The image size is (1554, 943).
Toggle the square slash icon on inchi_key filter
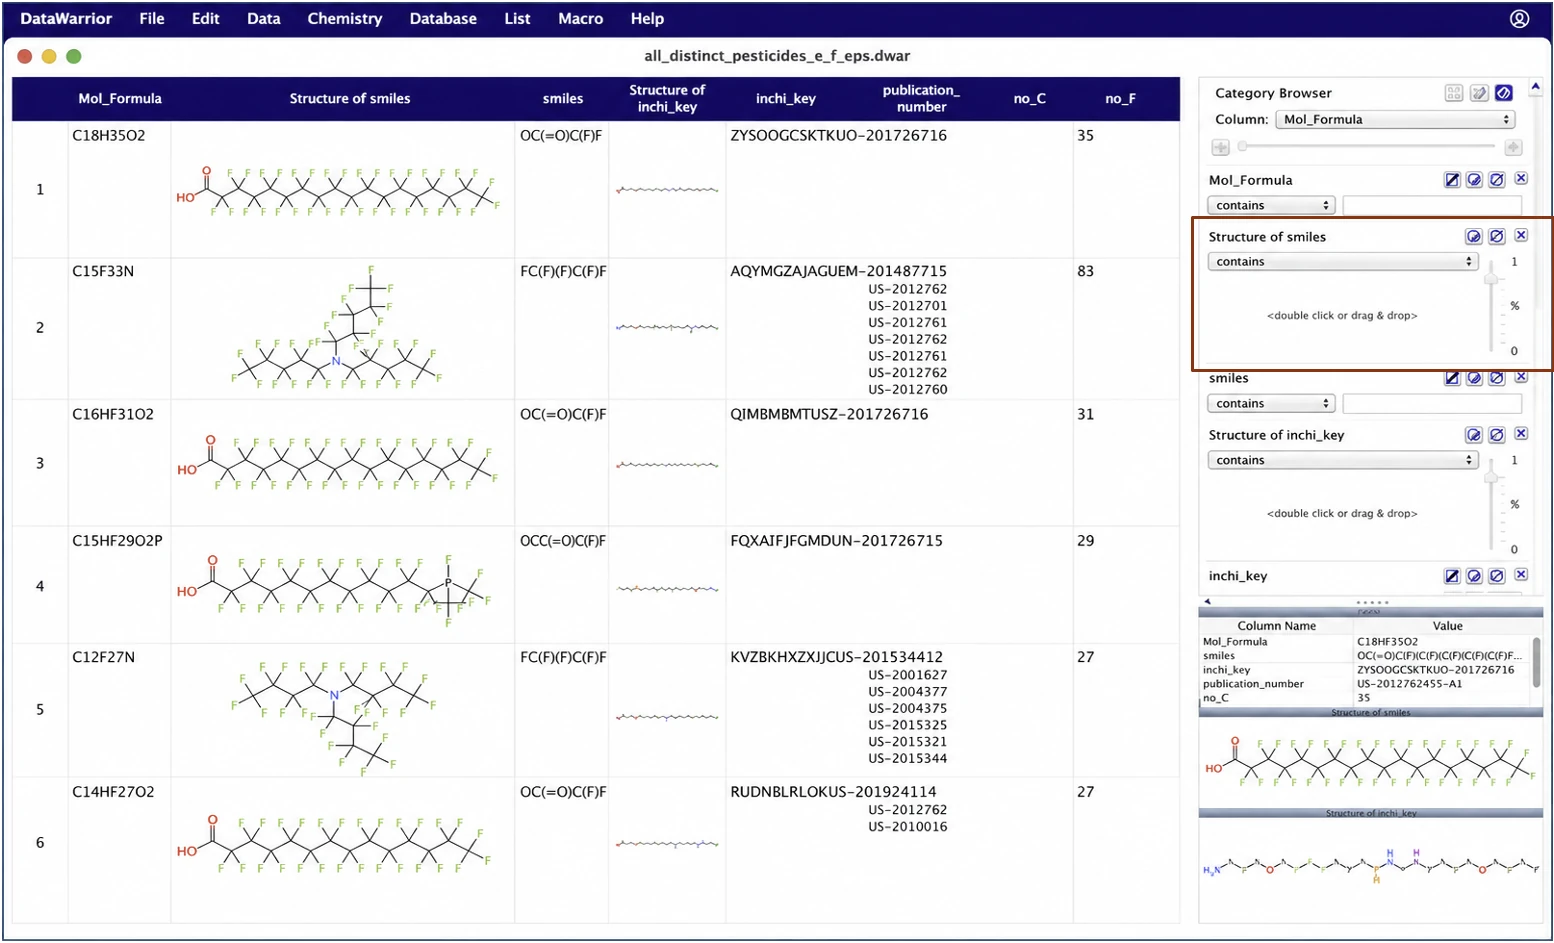coord(1452,576)
